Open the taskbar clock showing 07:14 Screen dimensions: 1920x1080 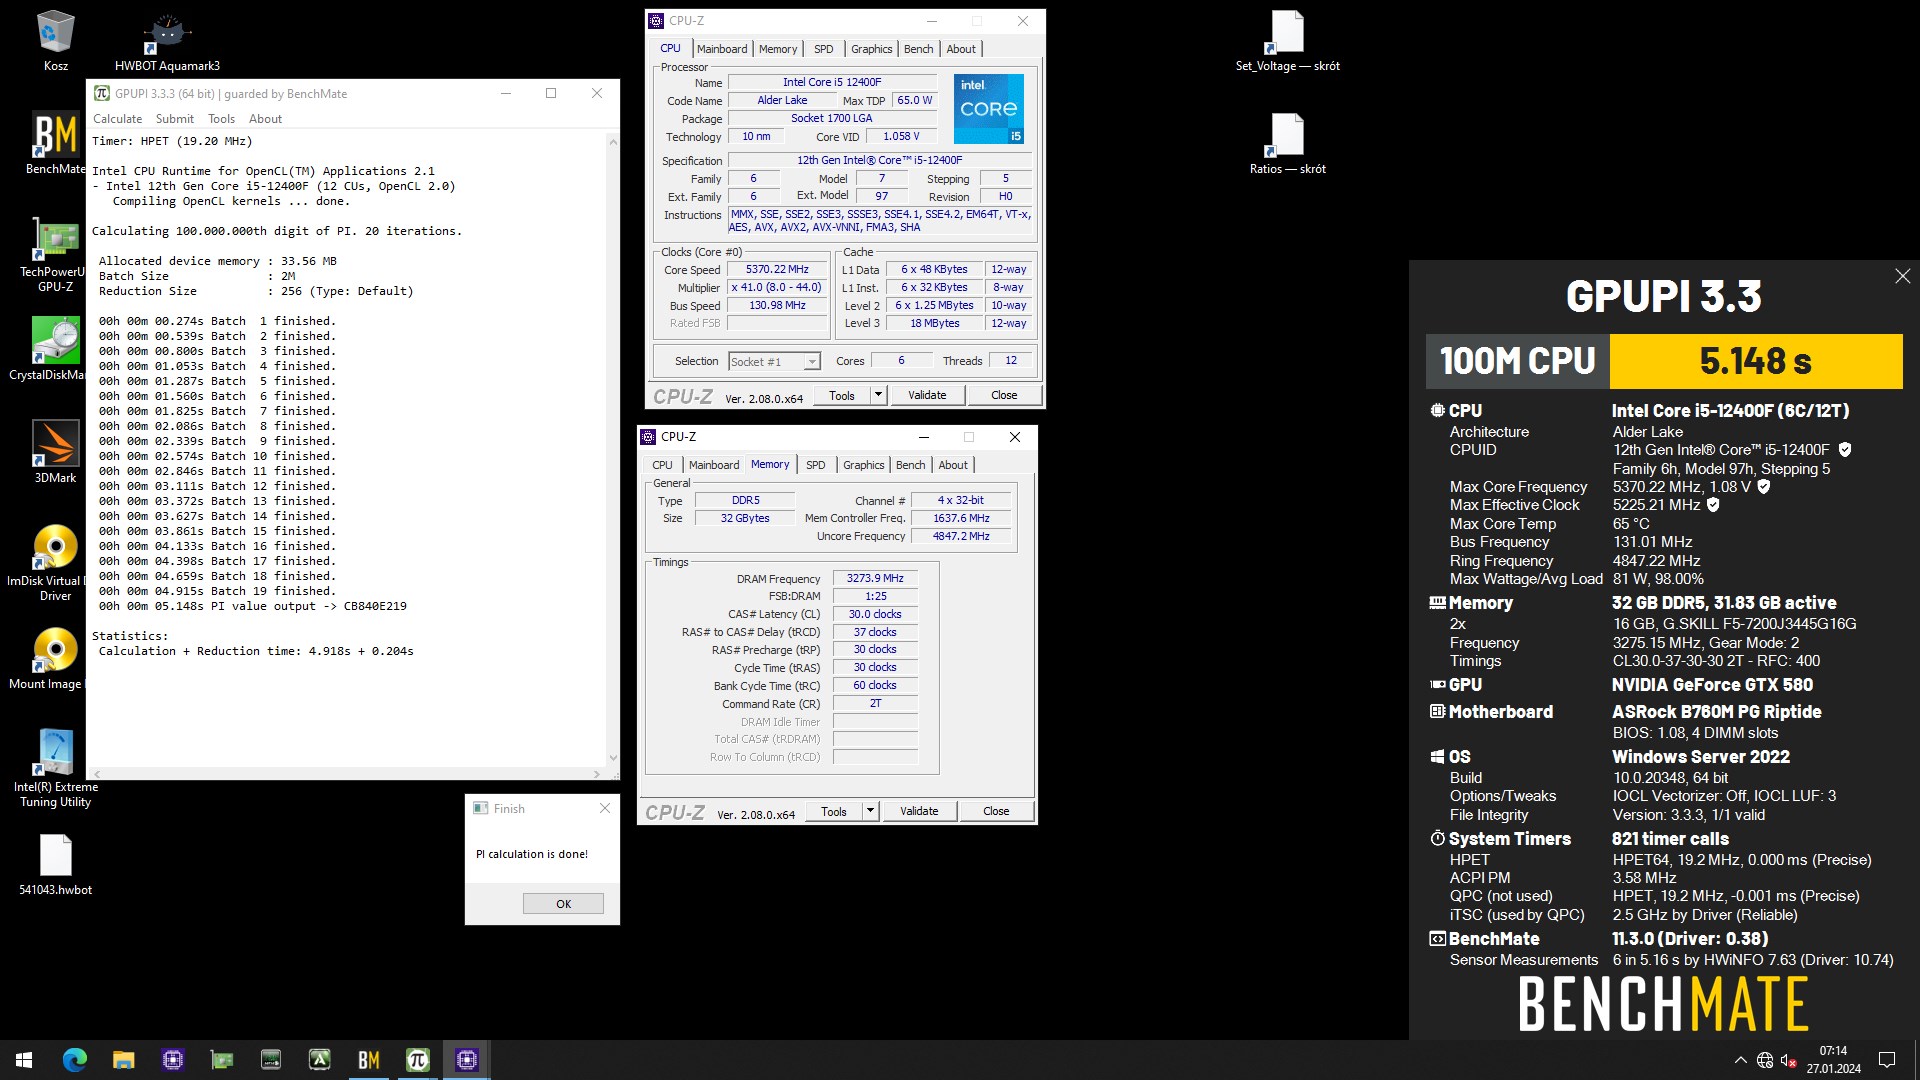pyautogui.click(x=1833, y=1060)
